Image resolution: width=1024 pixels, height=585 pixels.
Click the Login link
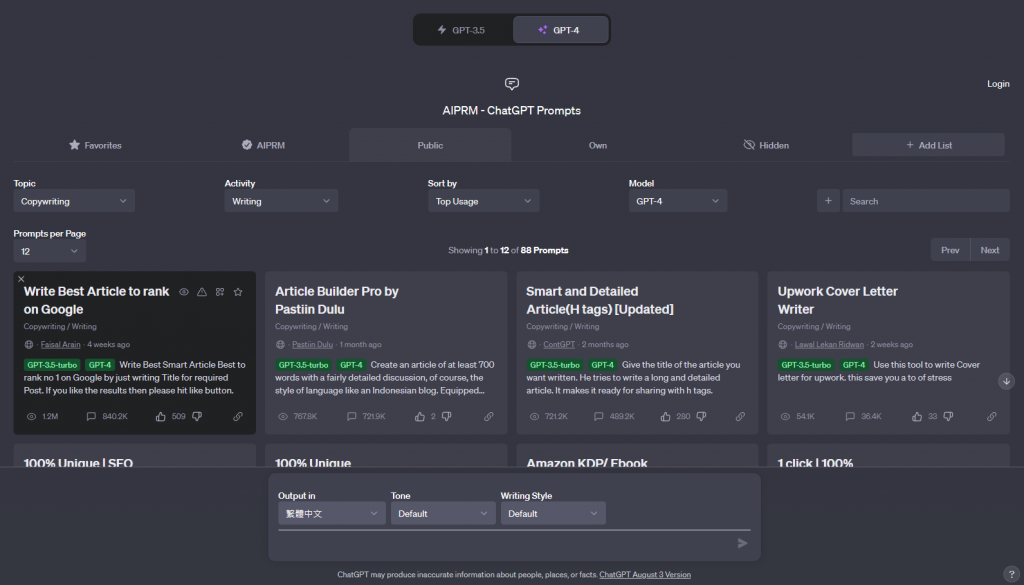(998, 84)
